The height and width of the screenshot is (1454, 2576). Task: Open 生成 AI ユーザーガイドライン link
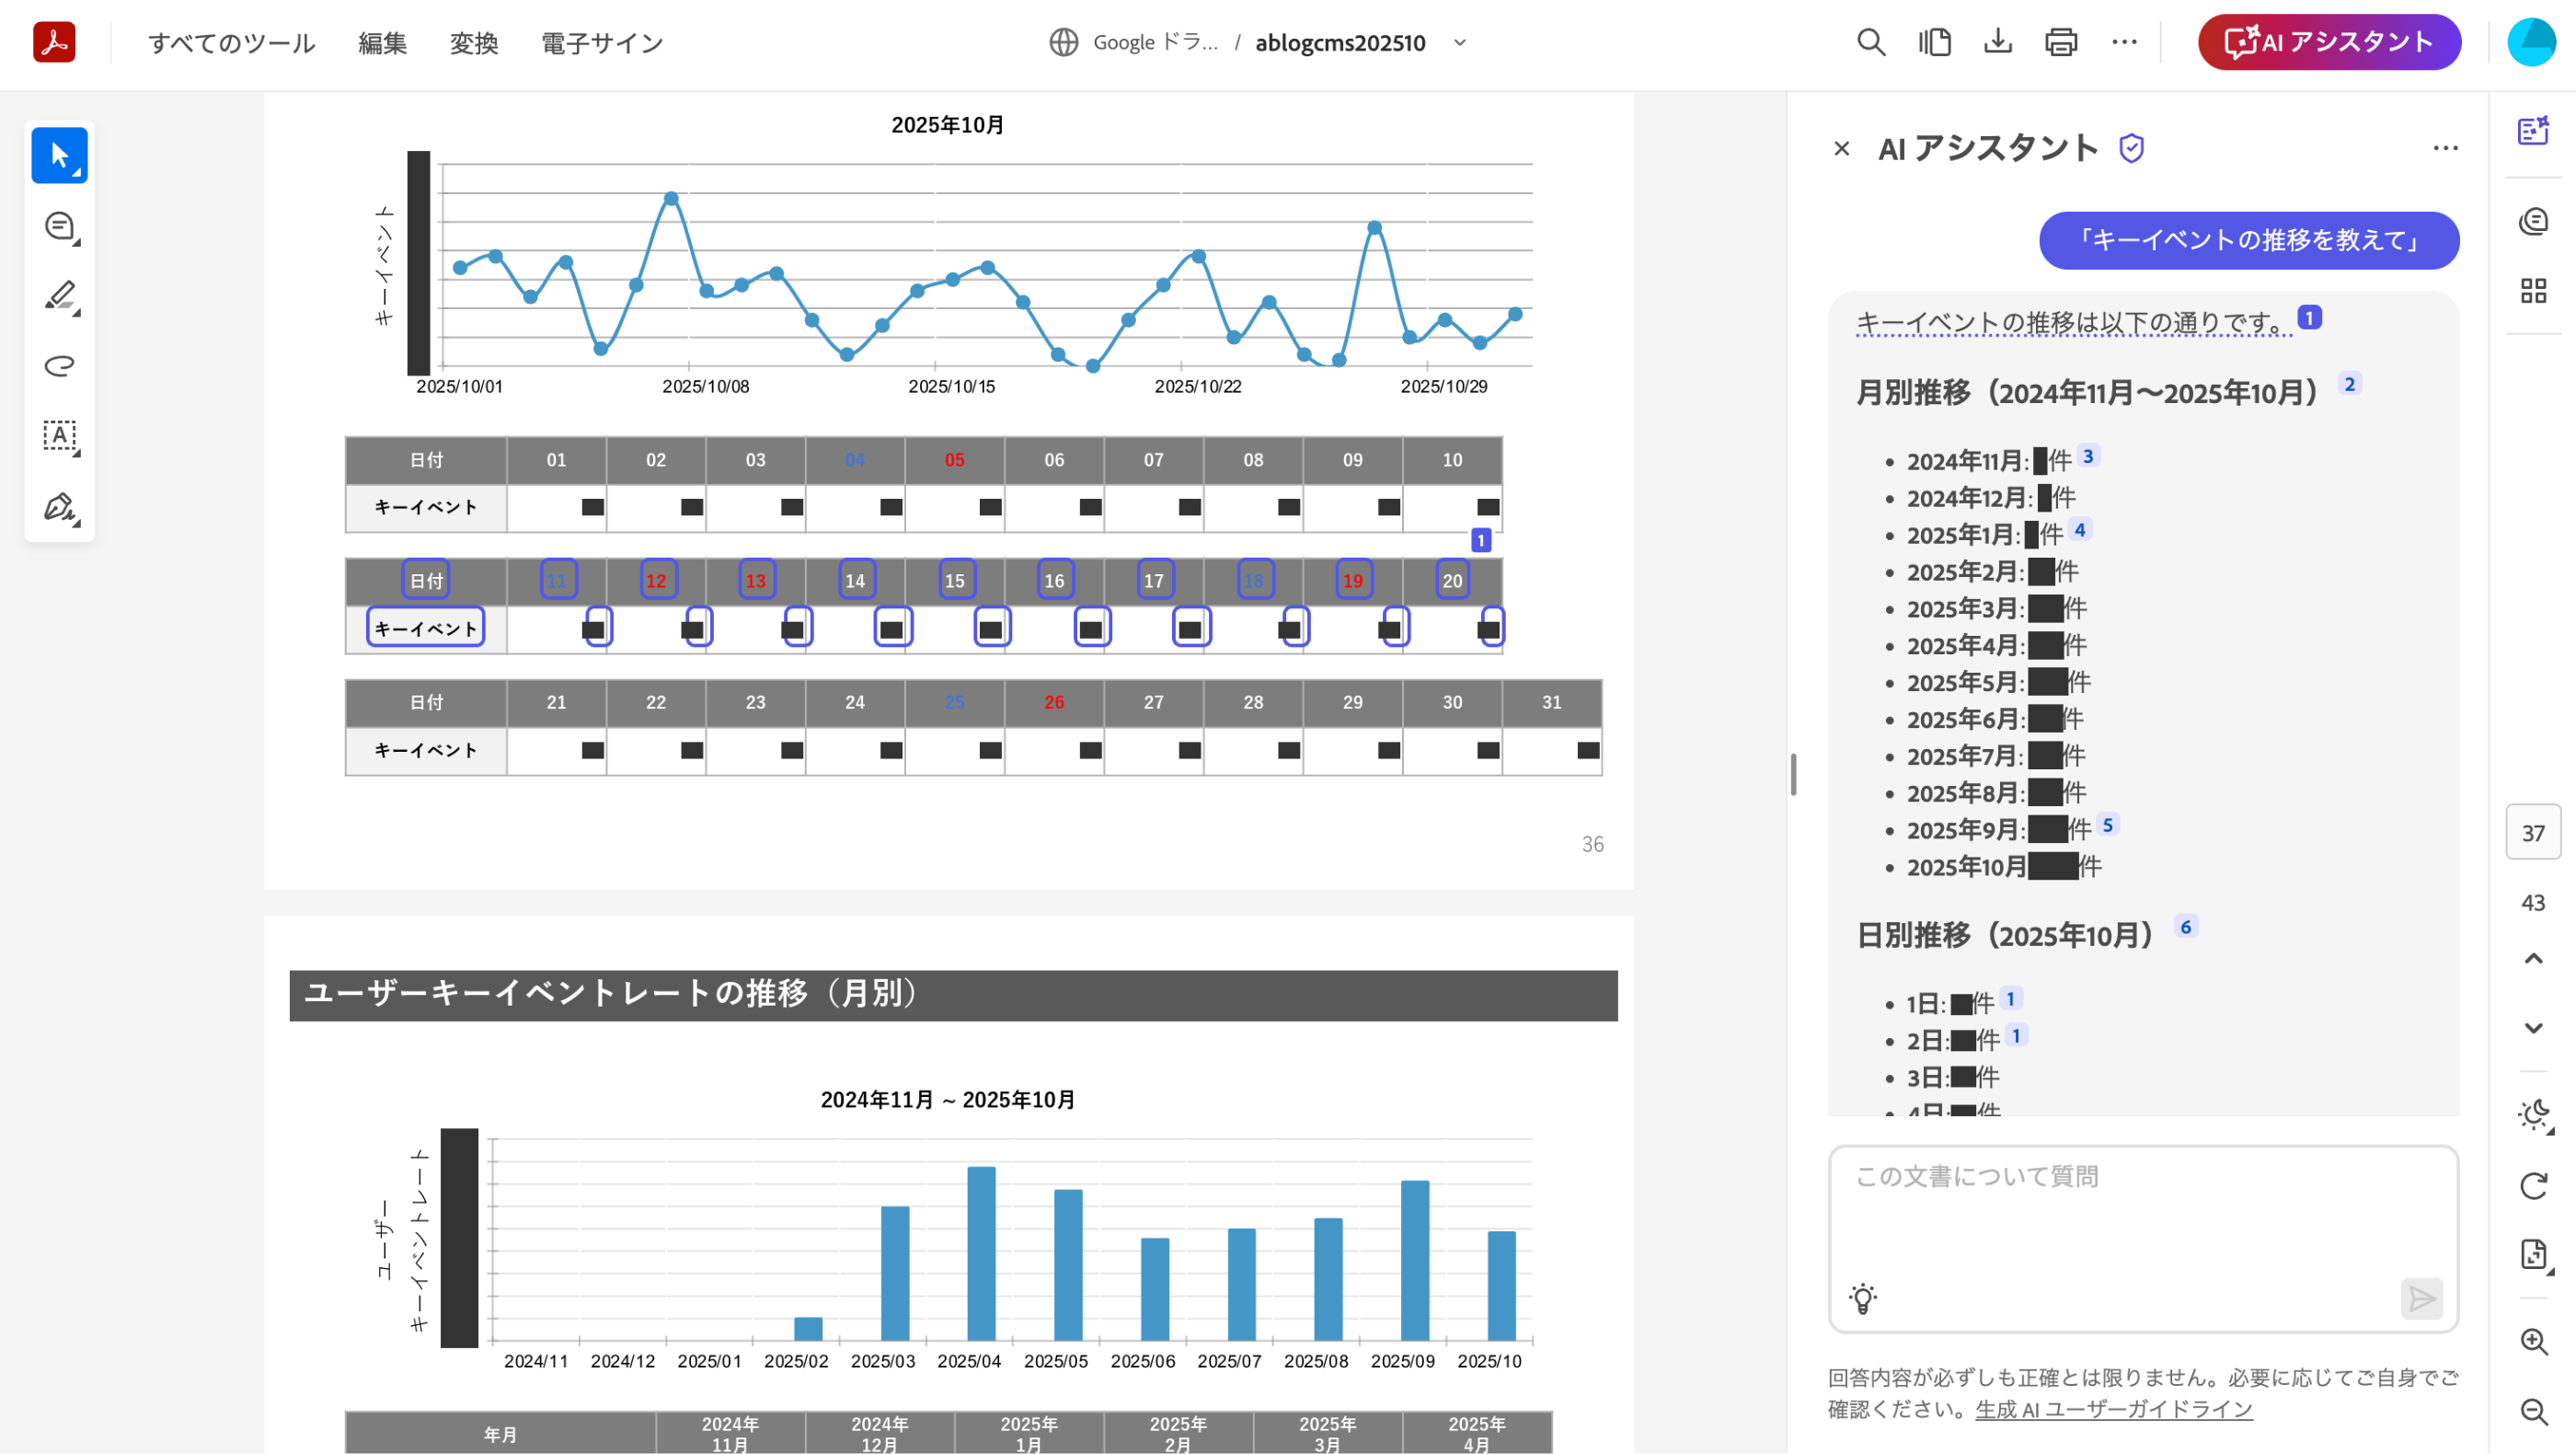click(2113, 1409)
